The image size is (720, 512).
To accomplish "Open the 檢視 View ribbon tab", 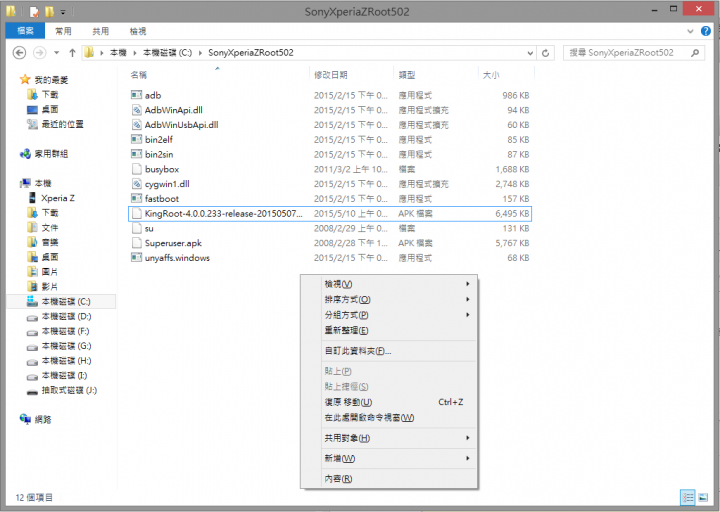I will pyautogui.click(x=138, y=31).
